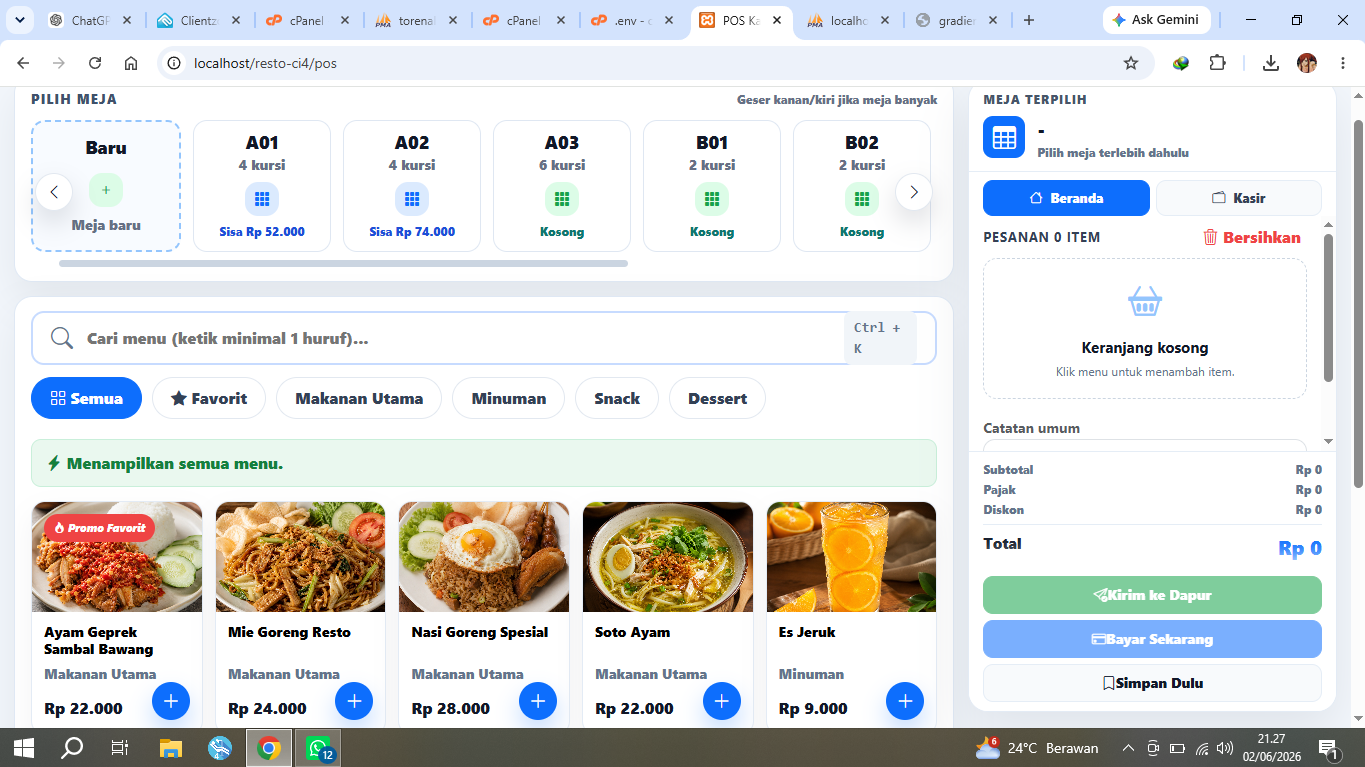This screenshot has height=767, width=1365.
Task: Click Ask Gemini button
Action: point(1157,20)
